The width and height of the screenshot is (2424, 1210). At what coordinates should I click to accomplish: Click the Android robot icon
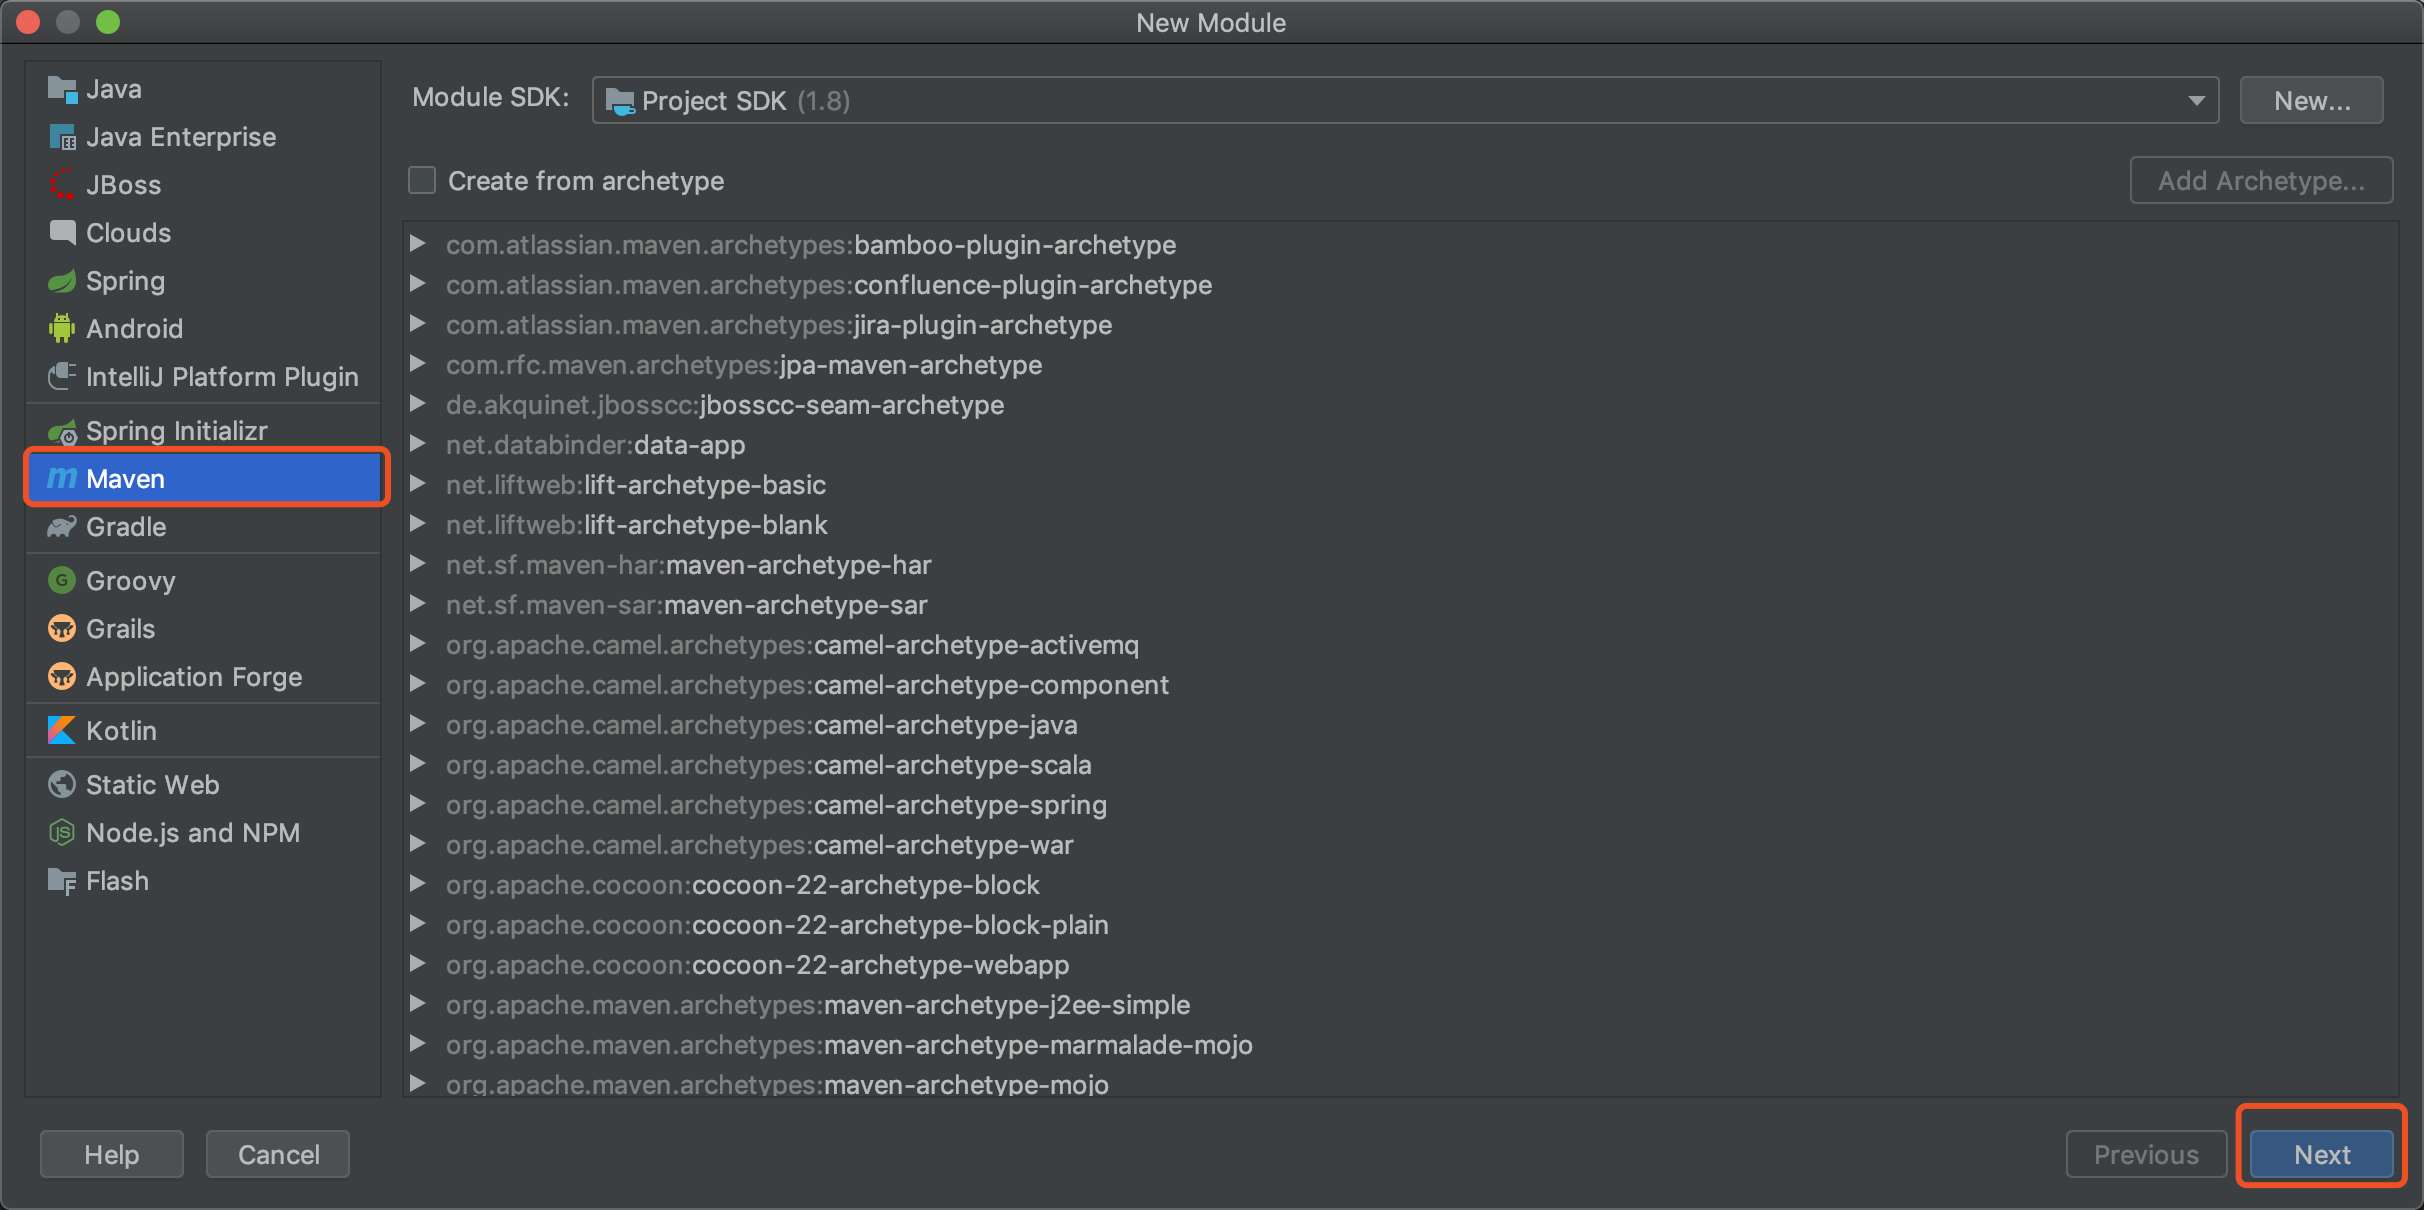point(62,328)
